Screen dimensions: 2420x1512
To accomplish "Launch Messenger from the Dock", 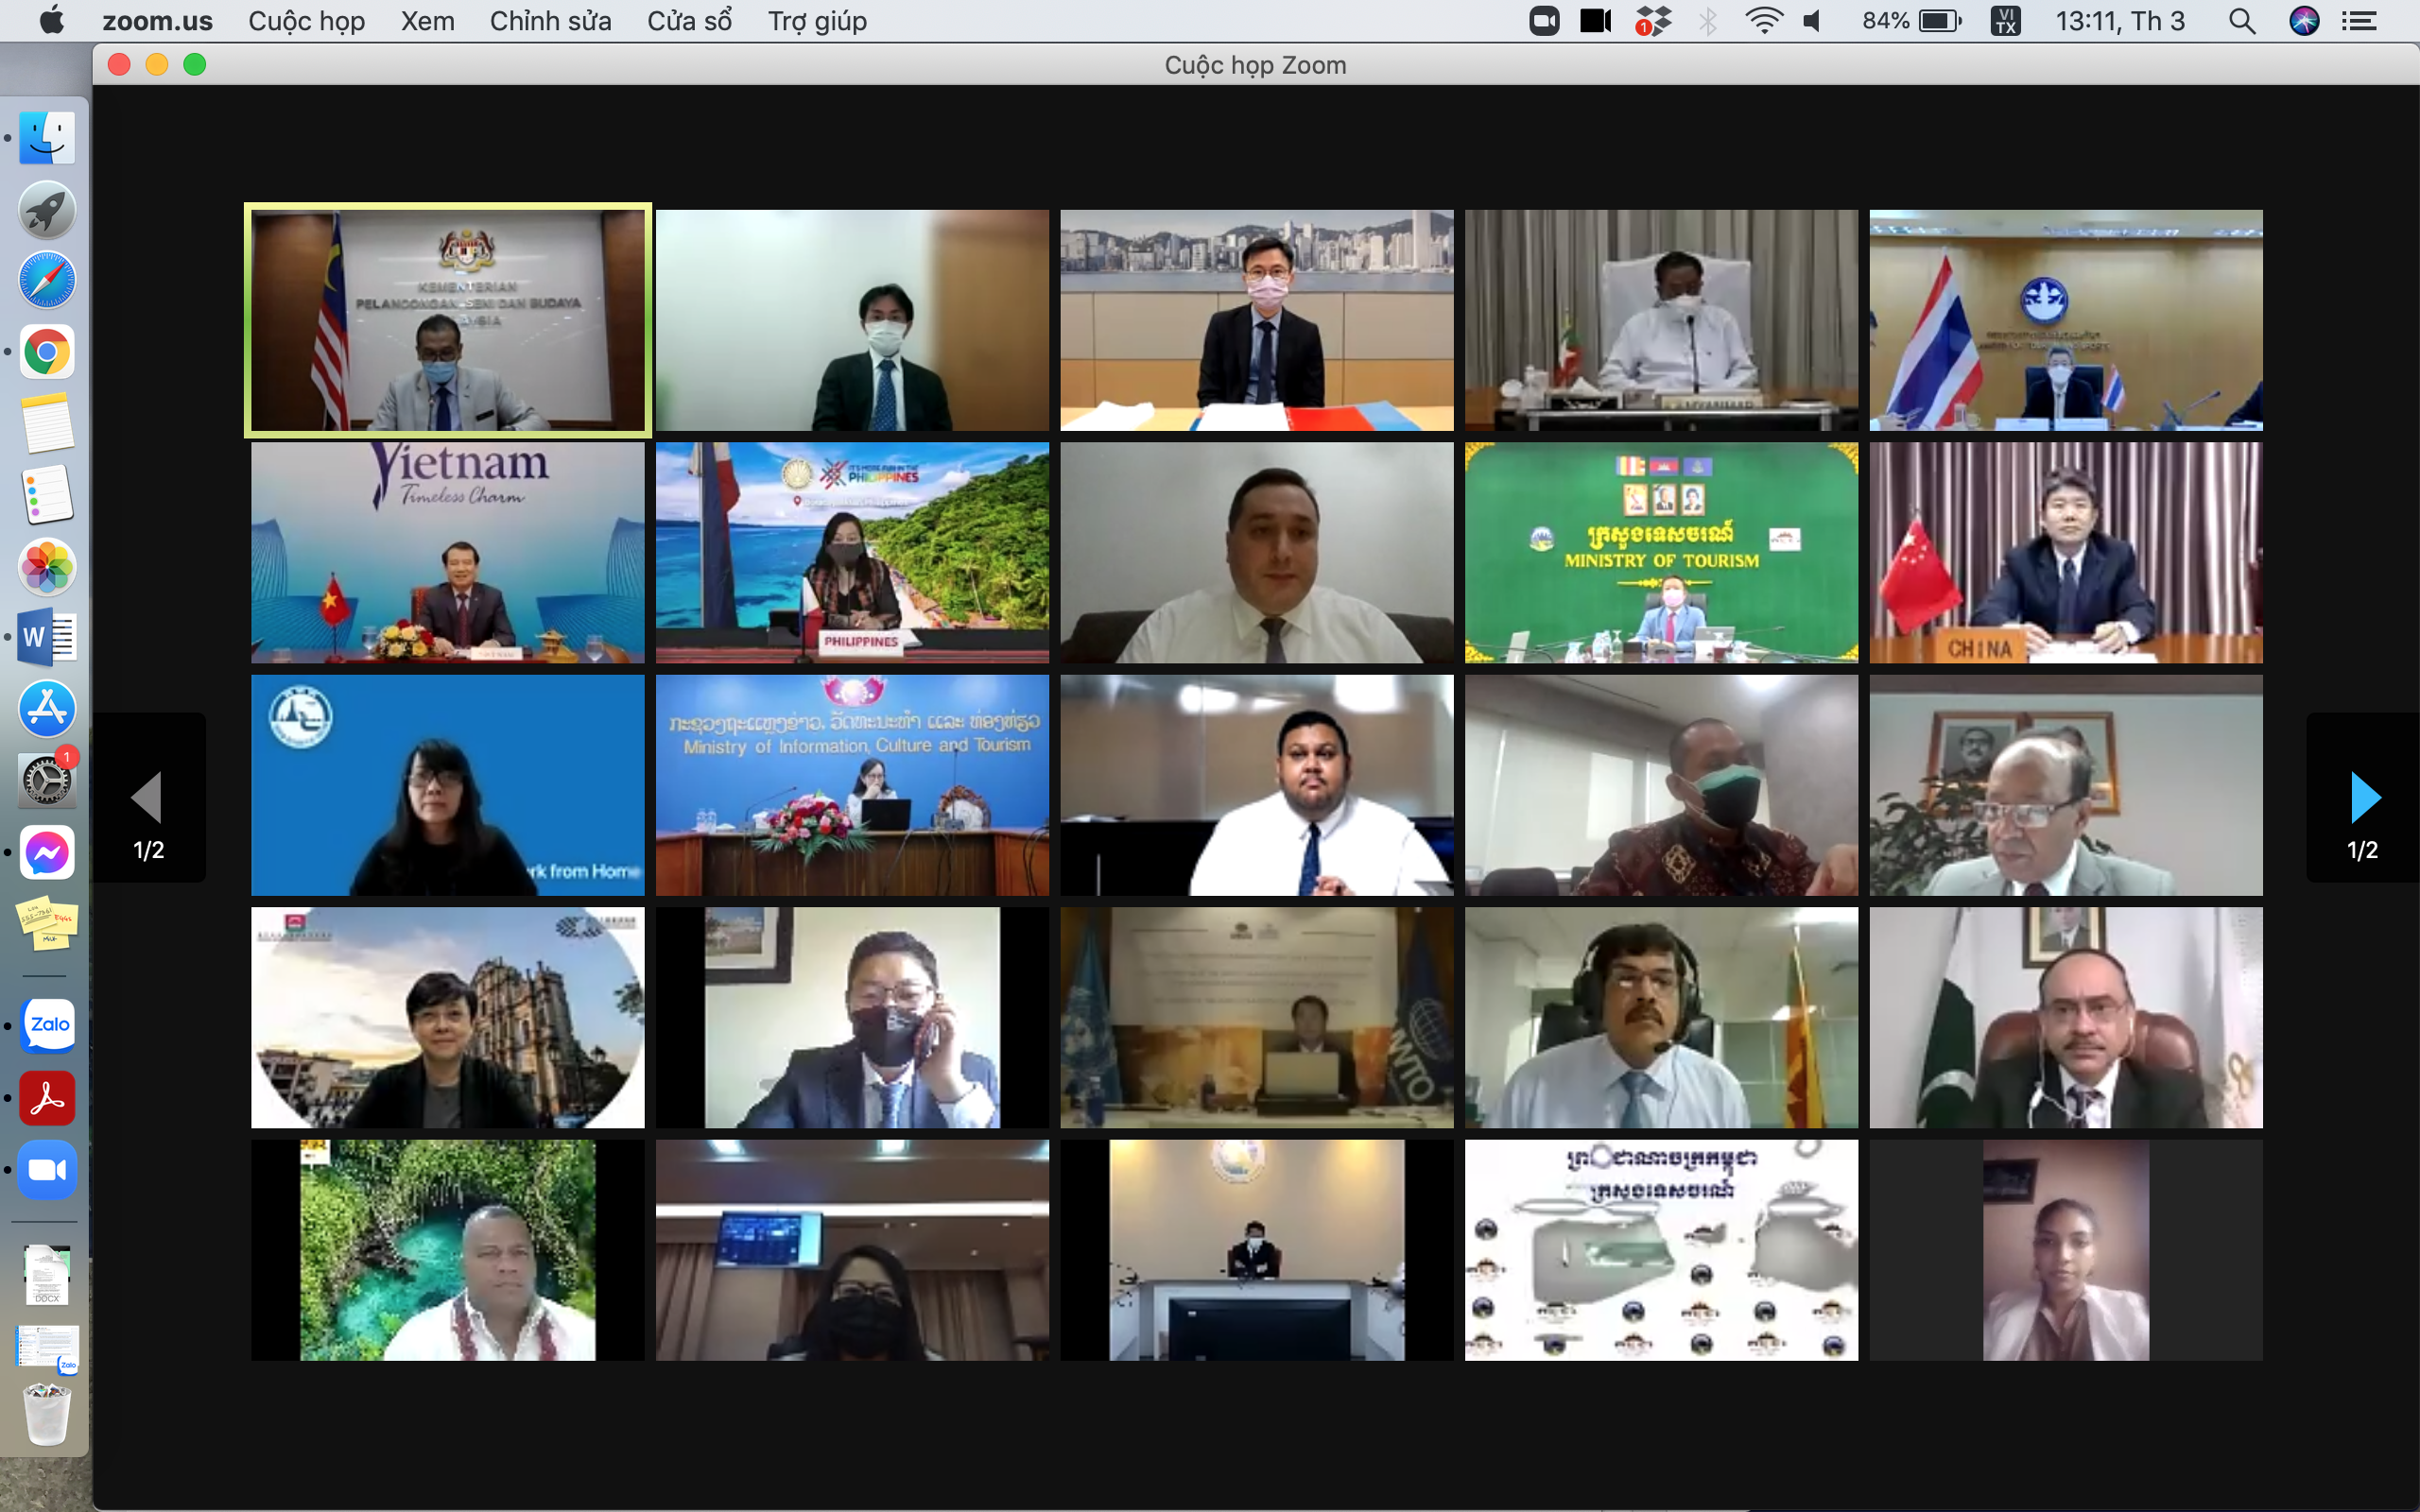I will click(x=47, y=852).
